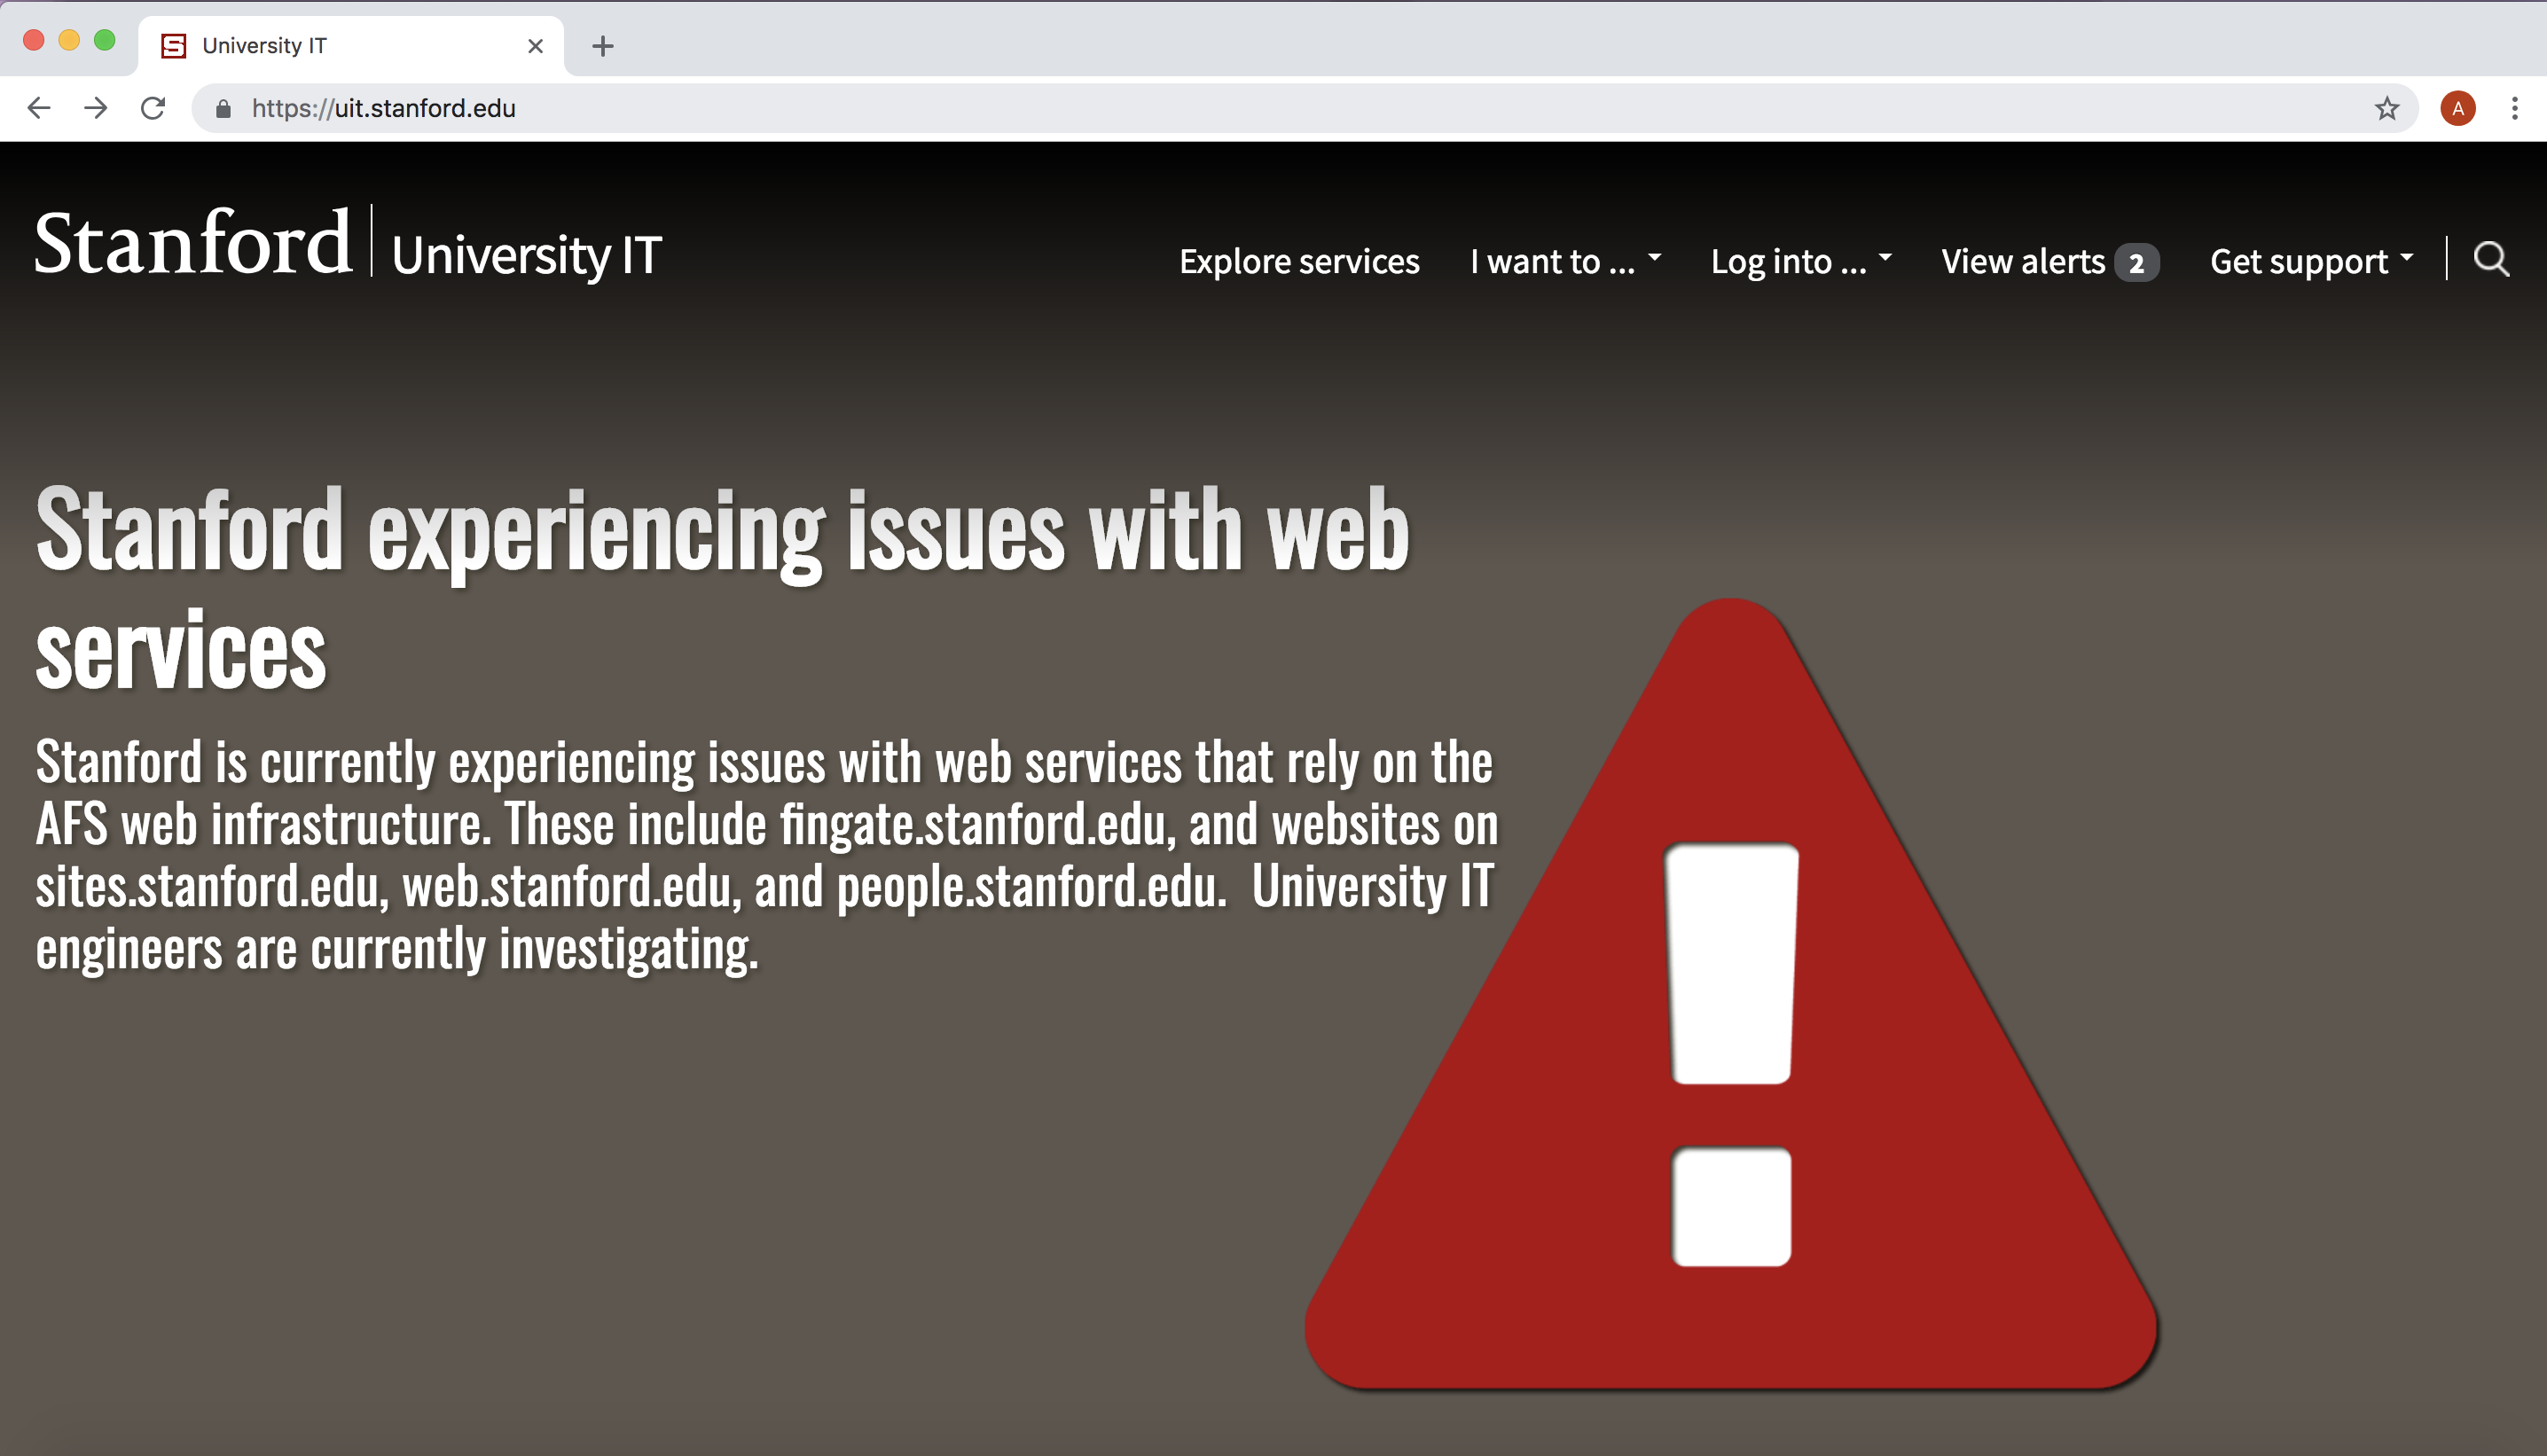Image resolution: width=2547 pixels, height=1456 pixels.
Task: Close the University IT tab
Action: (535, 46)
